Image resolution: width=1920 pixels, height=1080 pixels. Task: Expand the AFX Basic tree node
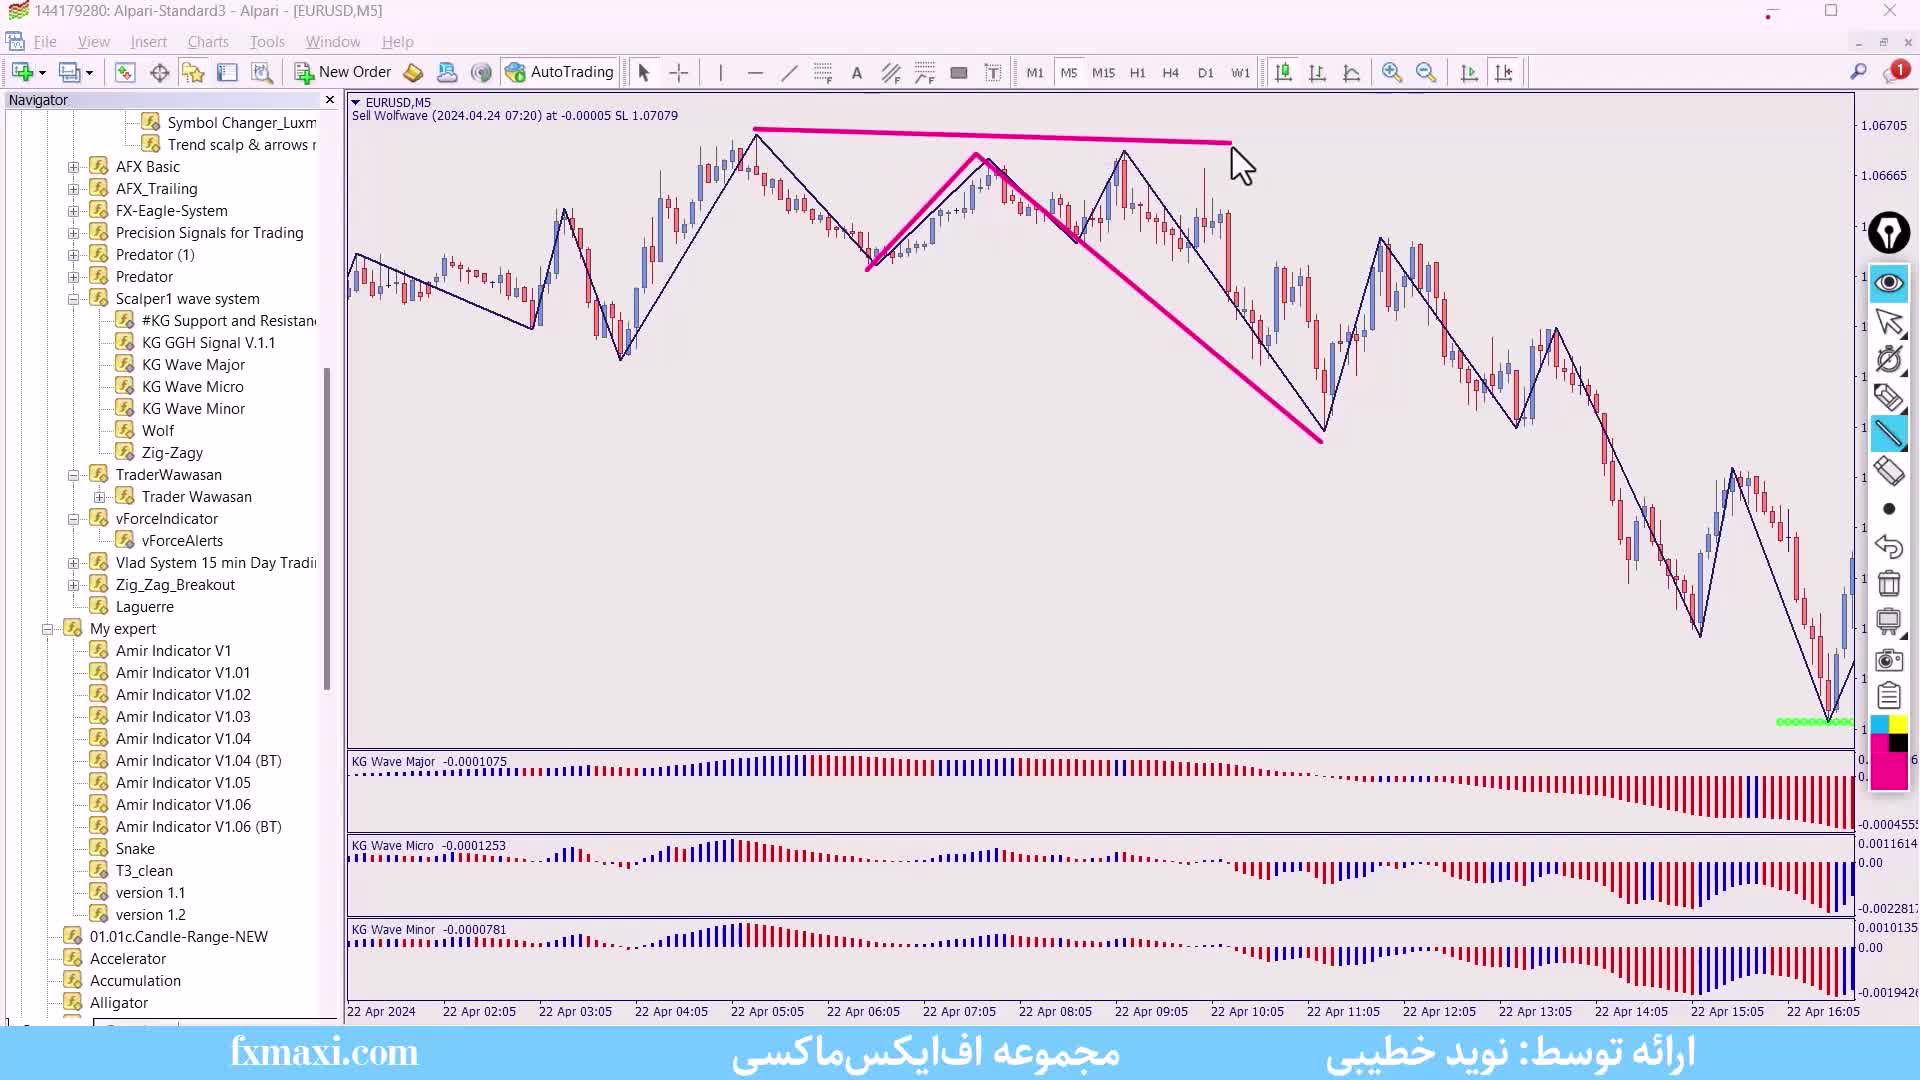(73, 167)
